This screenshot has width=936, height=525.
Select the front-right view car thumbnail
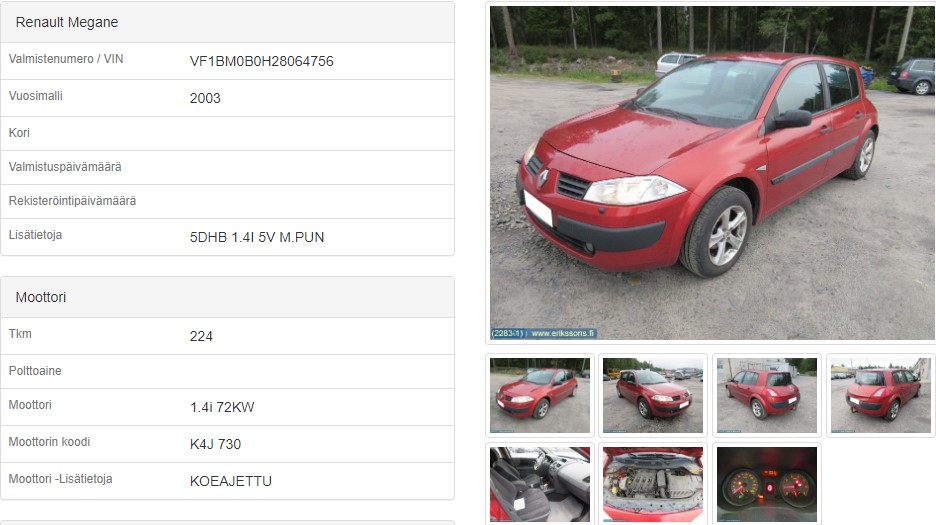652,395
